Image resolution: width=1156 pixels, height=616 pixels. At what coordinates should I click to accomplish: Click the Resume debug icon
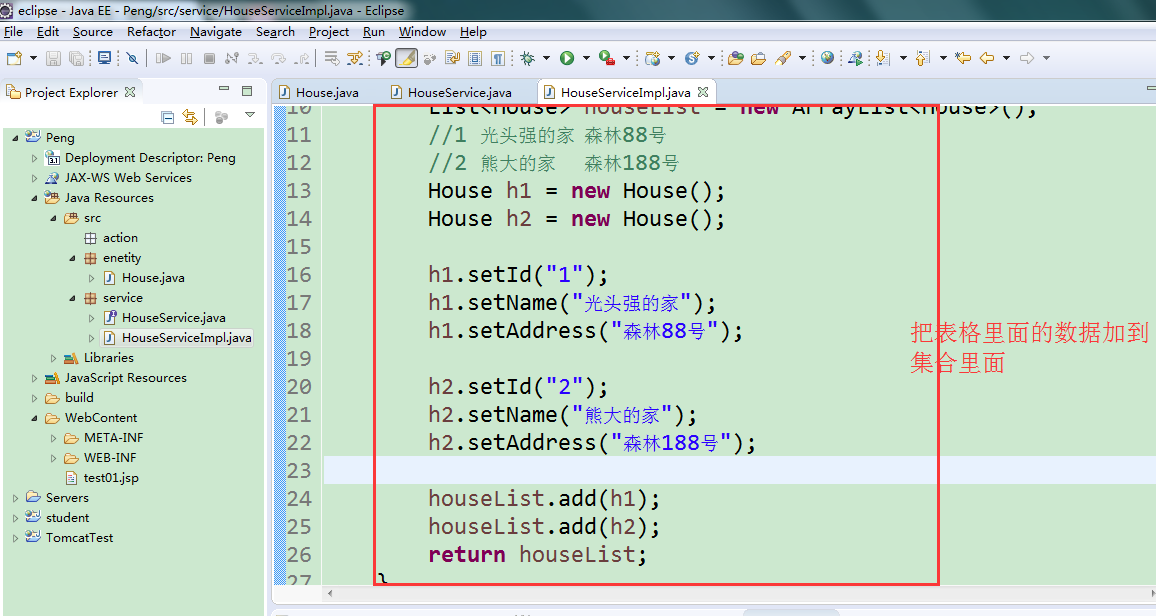(163, 58)
